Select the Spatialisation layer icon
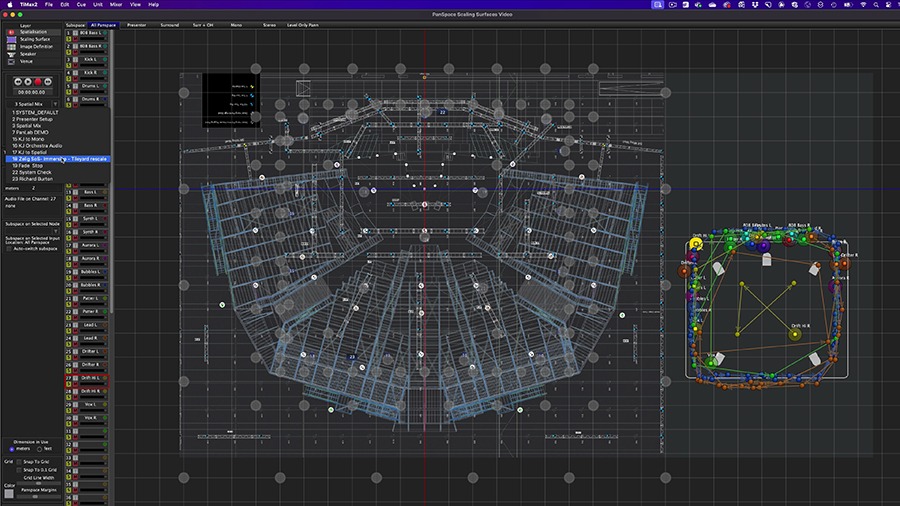Image resolution: width=900 pixels, height=506 pixels. pyautogui.click(x=12, y=32)
